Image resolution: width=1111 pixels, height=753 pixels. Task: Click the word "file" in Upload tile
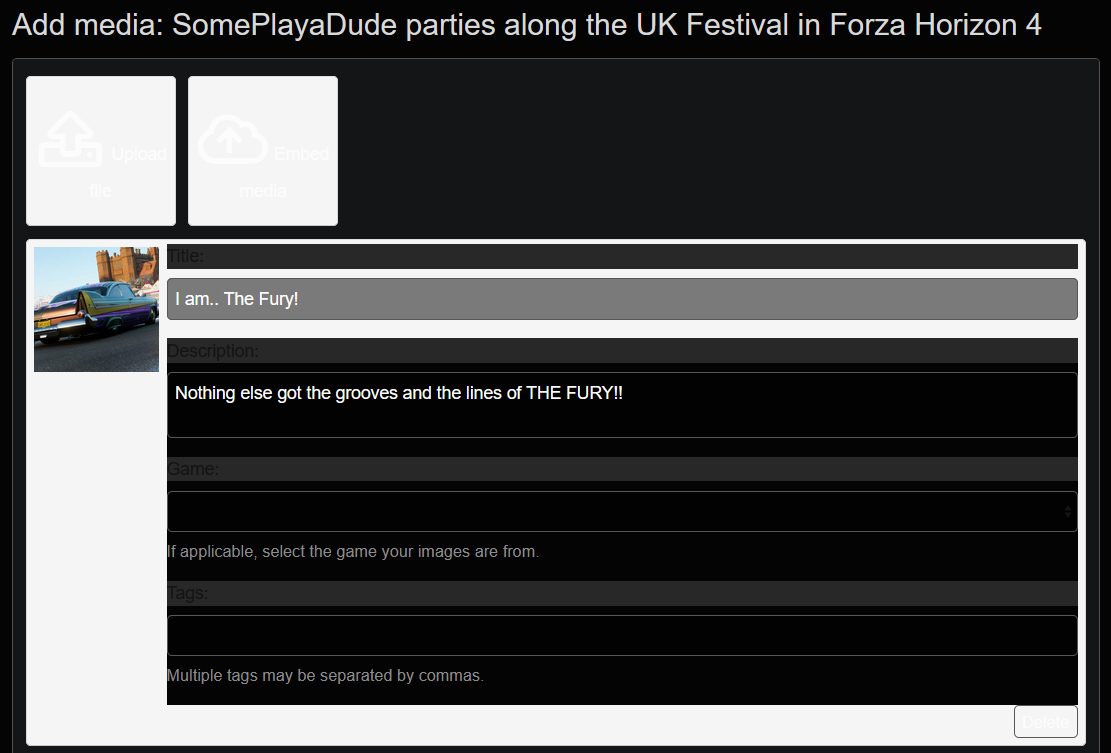[101, 191]
